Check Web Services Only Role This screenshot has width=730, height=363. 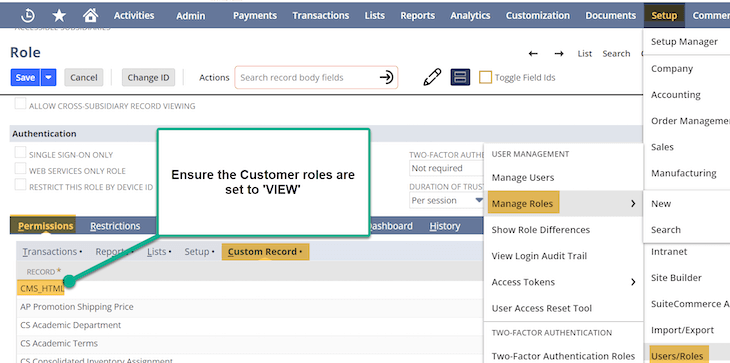click(20, 168)
